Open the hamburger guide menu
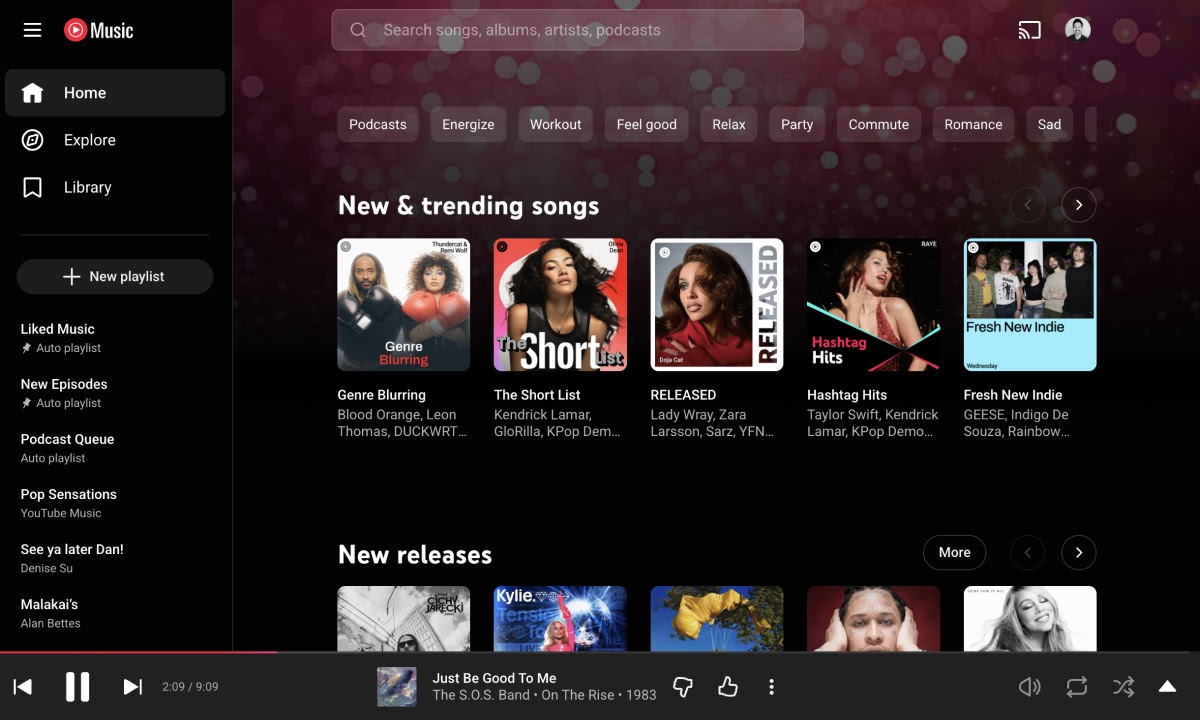1200x720 pixels. 32,30
